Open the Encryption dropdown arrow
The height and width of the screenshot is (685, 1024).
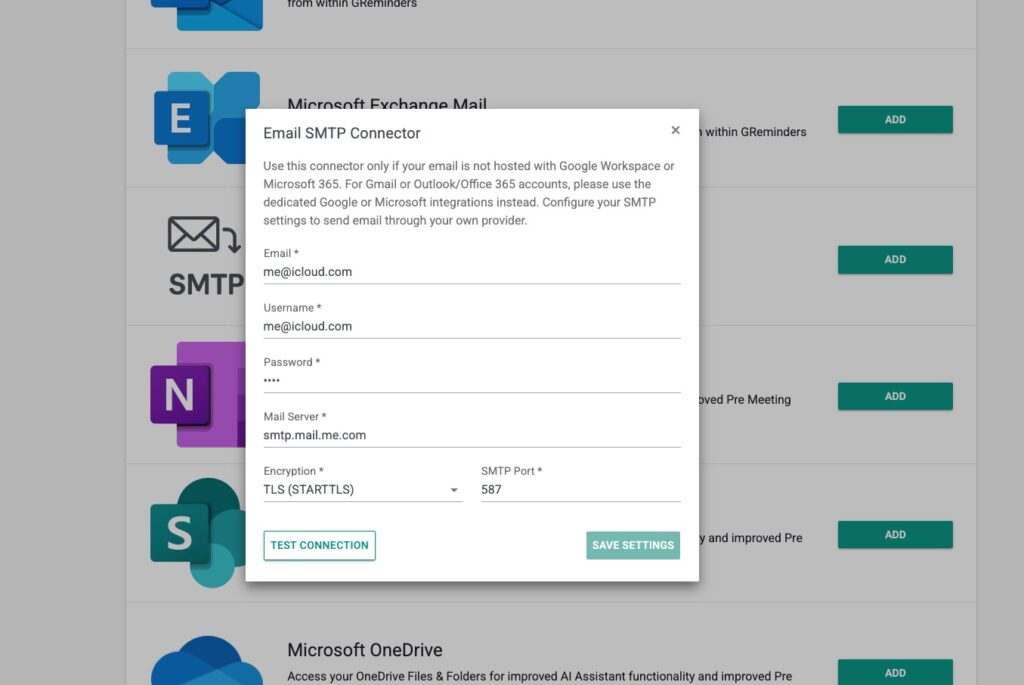pos(454,491)
